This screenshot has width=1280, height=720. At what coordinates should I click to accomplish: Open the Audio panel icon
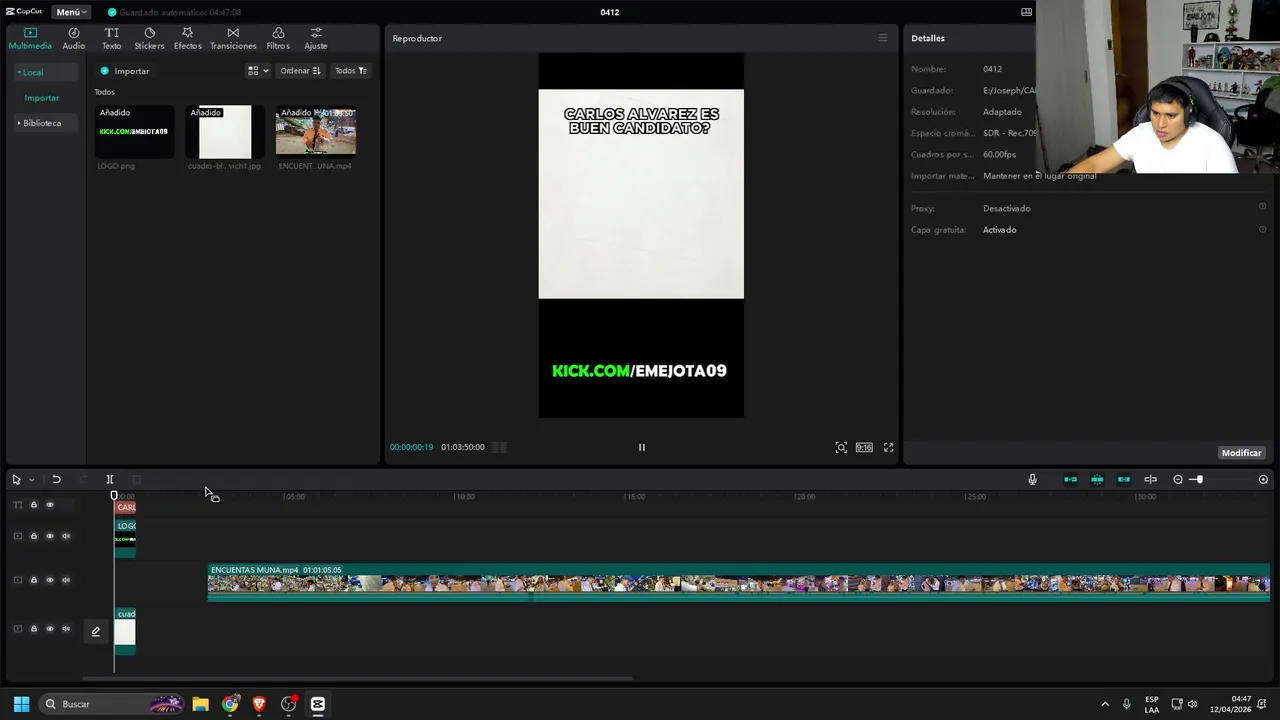pos(73,38)
